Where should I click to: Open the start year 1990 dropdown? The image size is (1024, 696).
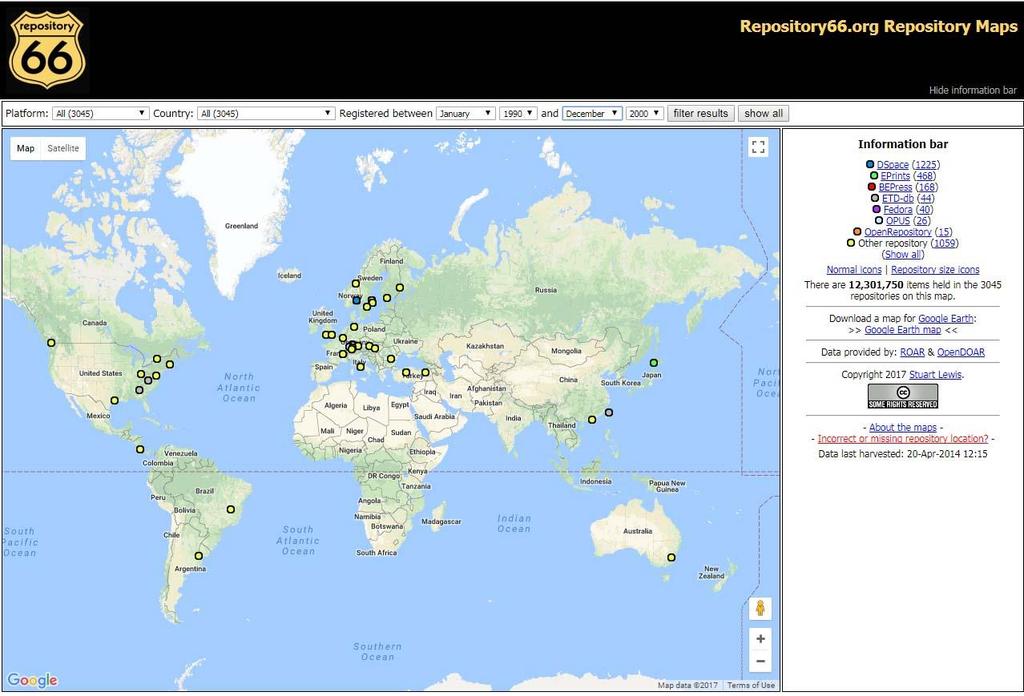(519, 114)
